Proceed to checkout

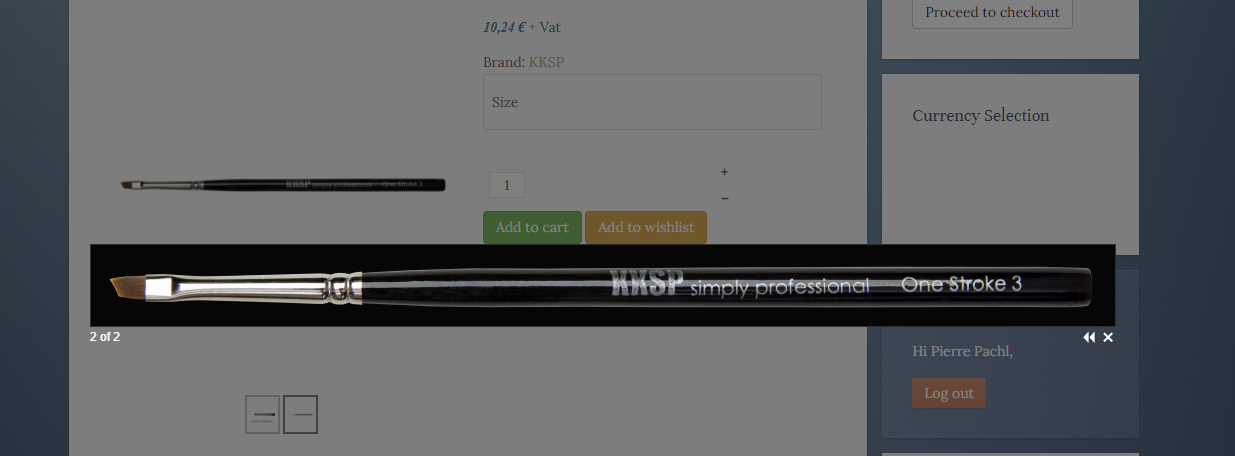(x=992, y=13)
